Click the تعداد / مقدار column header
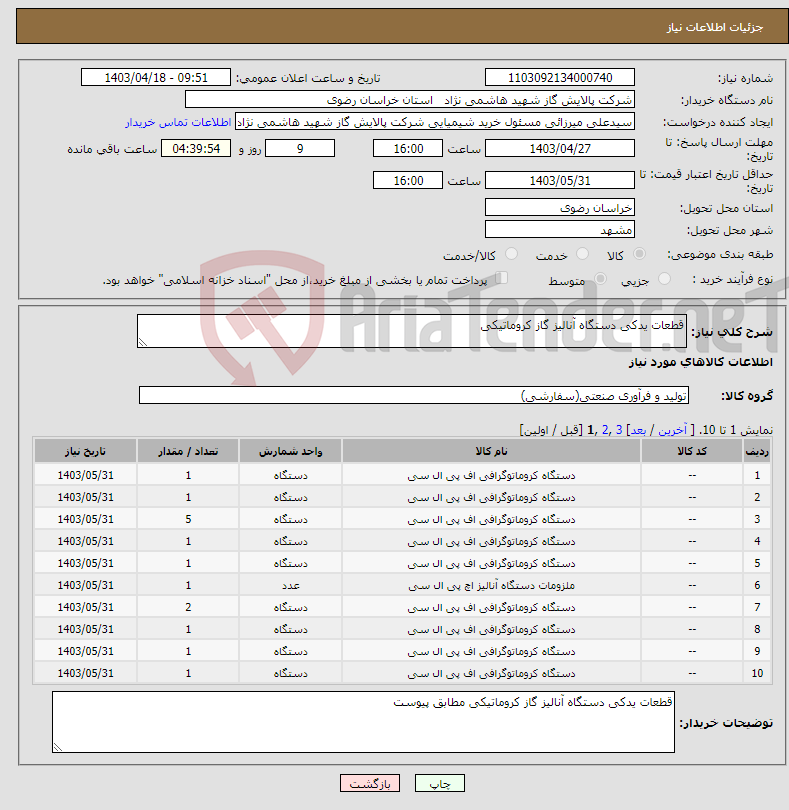This screenshot has height=810, width=789. [x=188, y=451]
